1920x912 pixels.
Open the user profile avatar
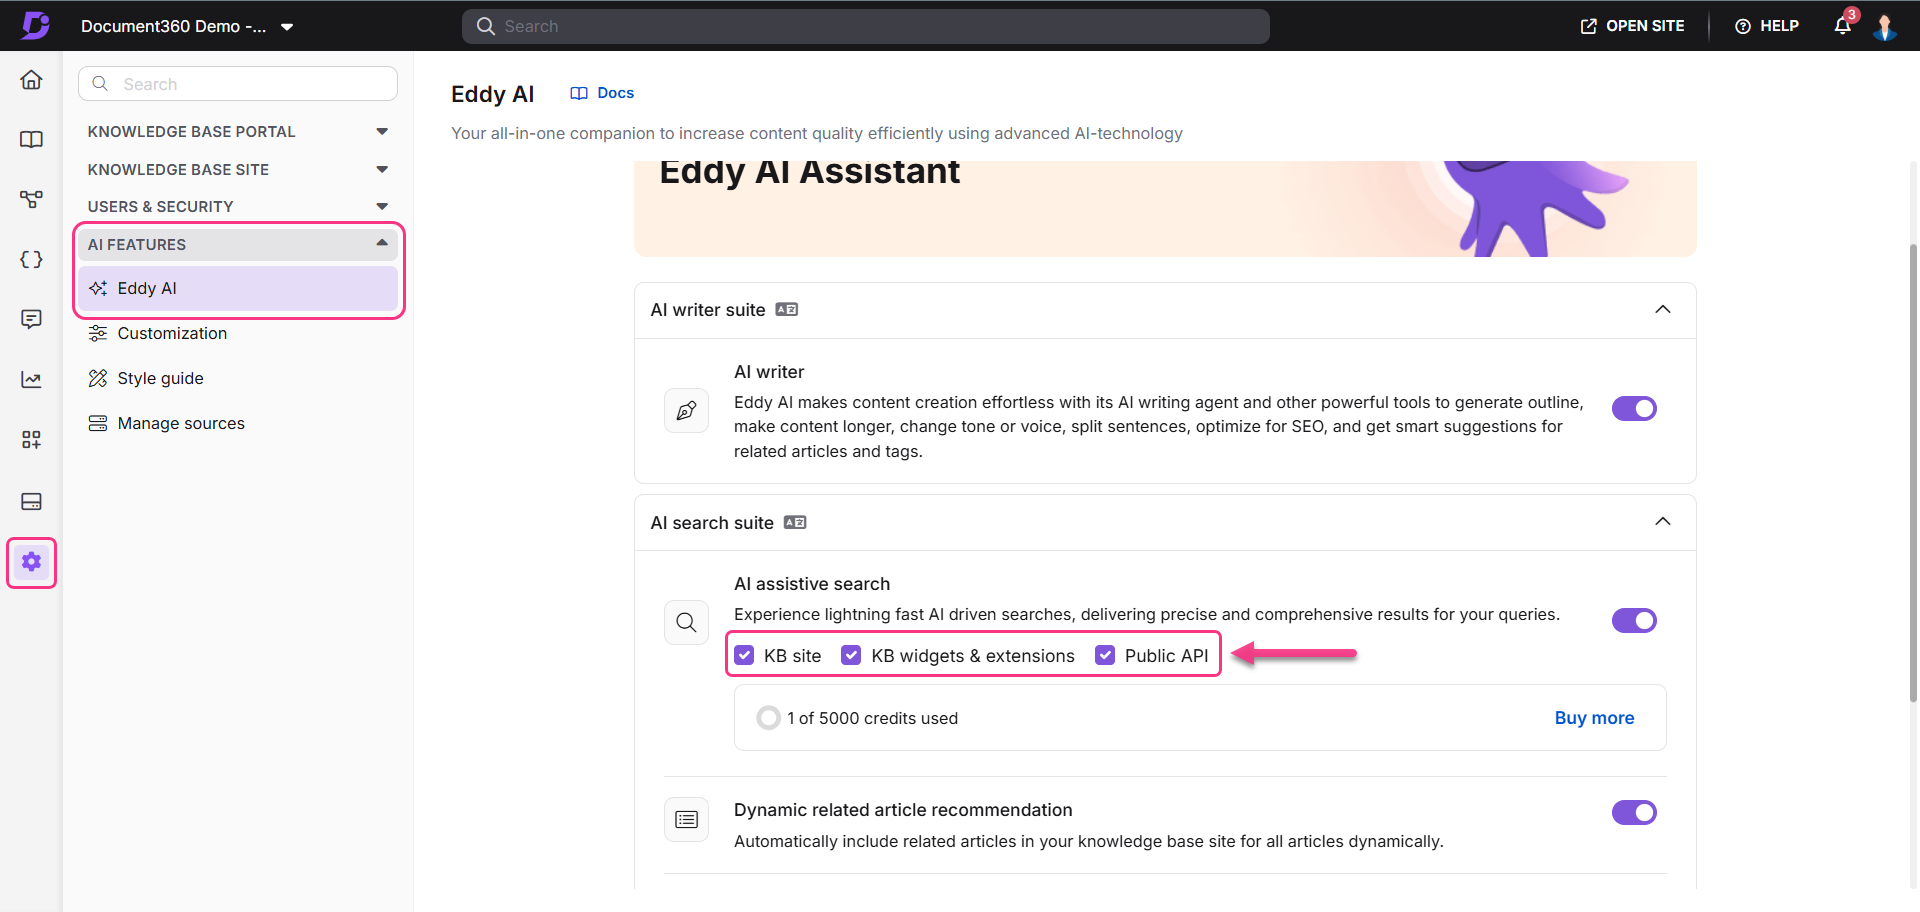pos(1884,26)
